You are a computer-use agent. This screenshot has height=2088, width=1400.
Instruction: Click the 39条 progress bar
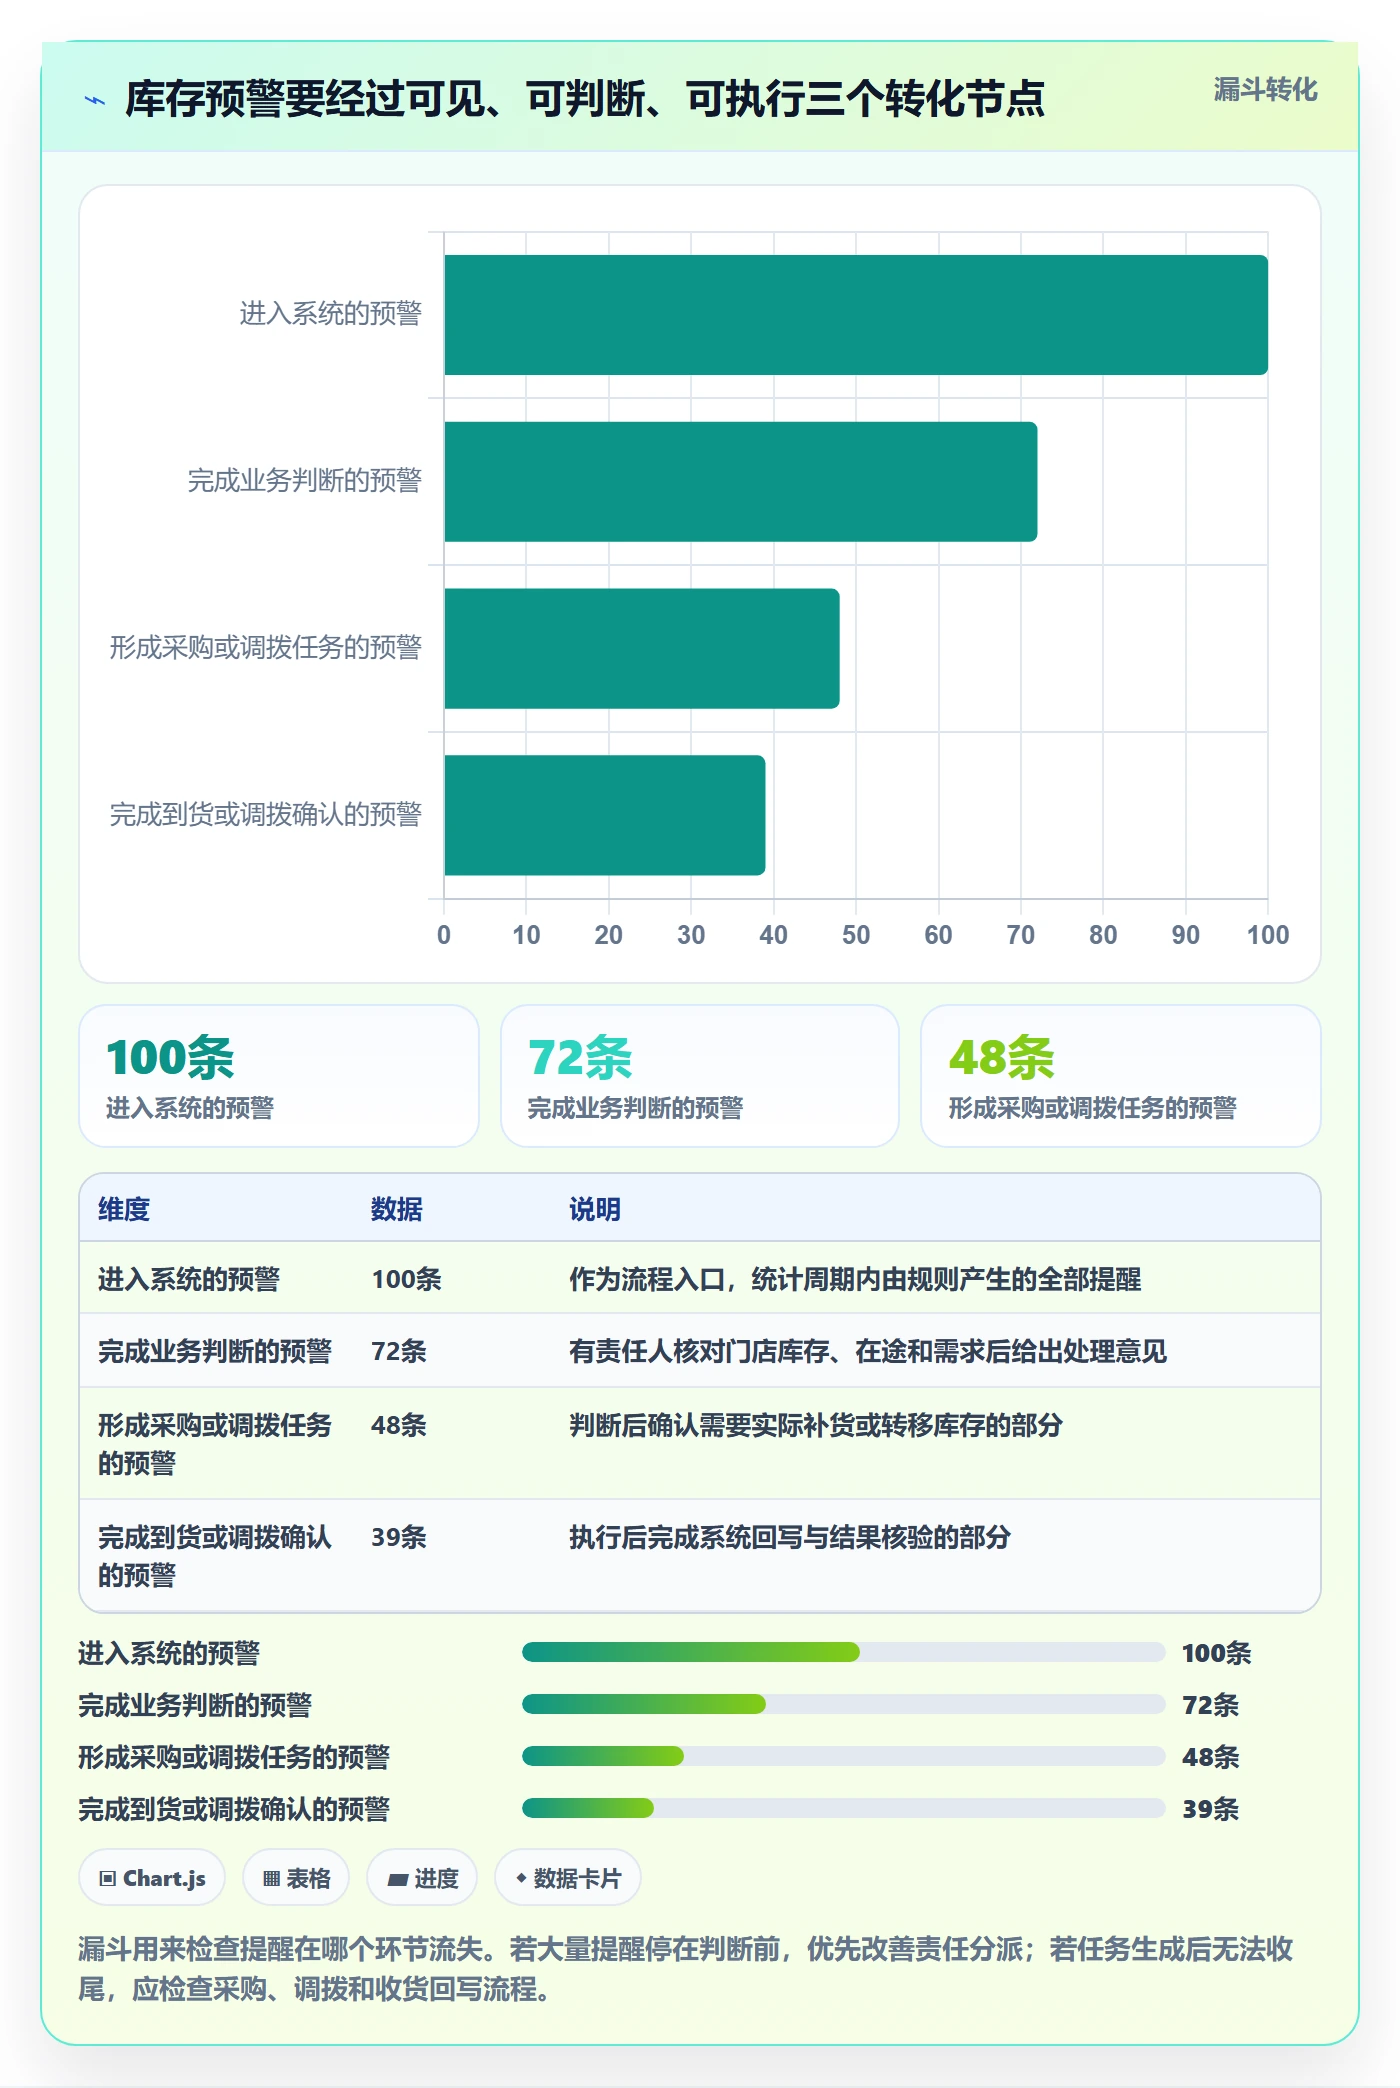click(x=844, y=1808)
